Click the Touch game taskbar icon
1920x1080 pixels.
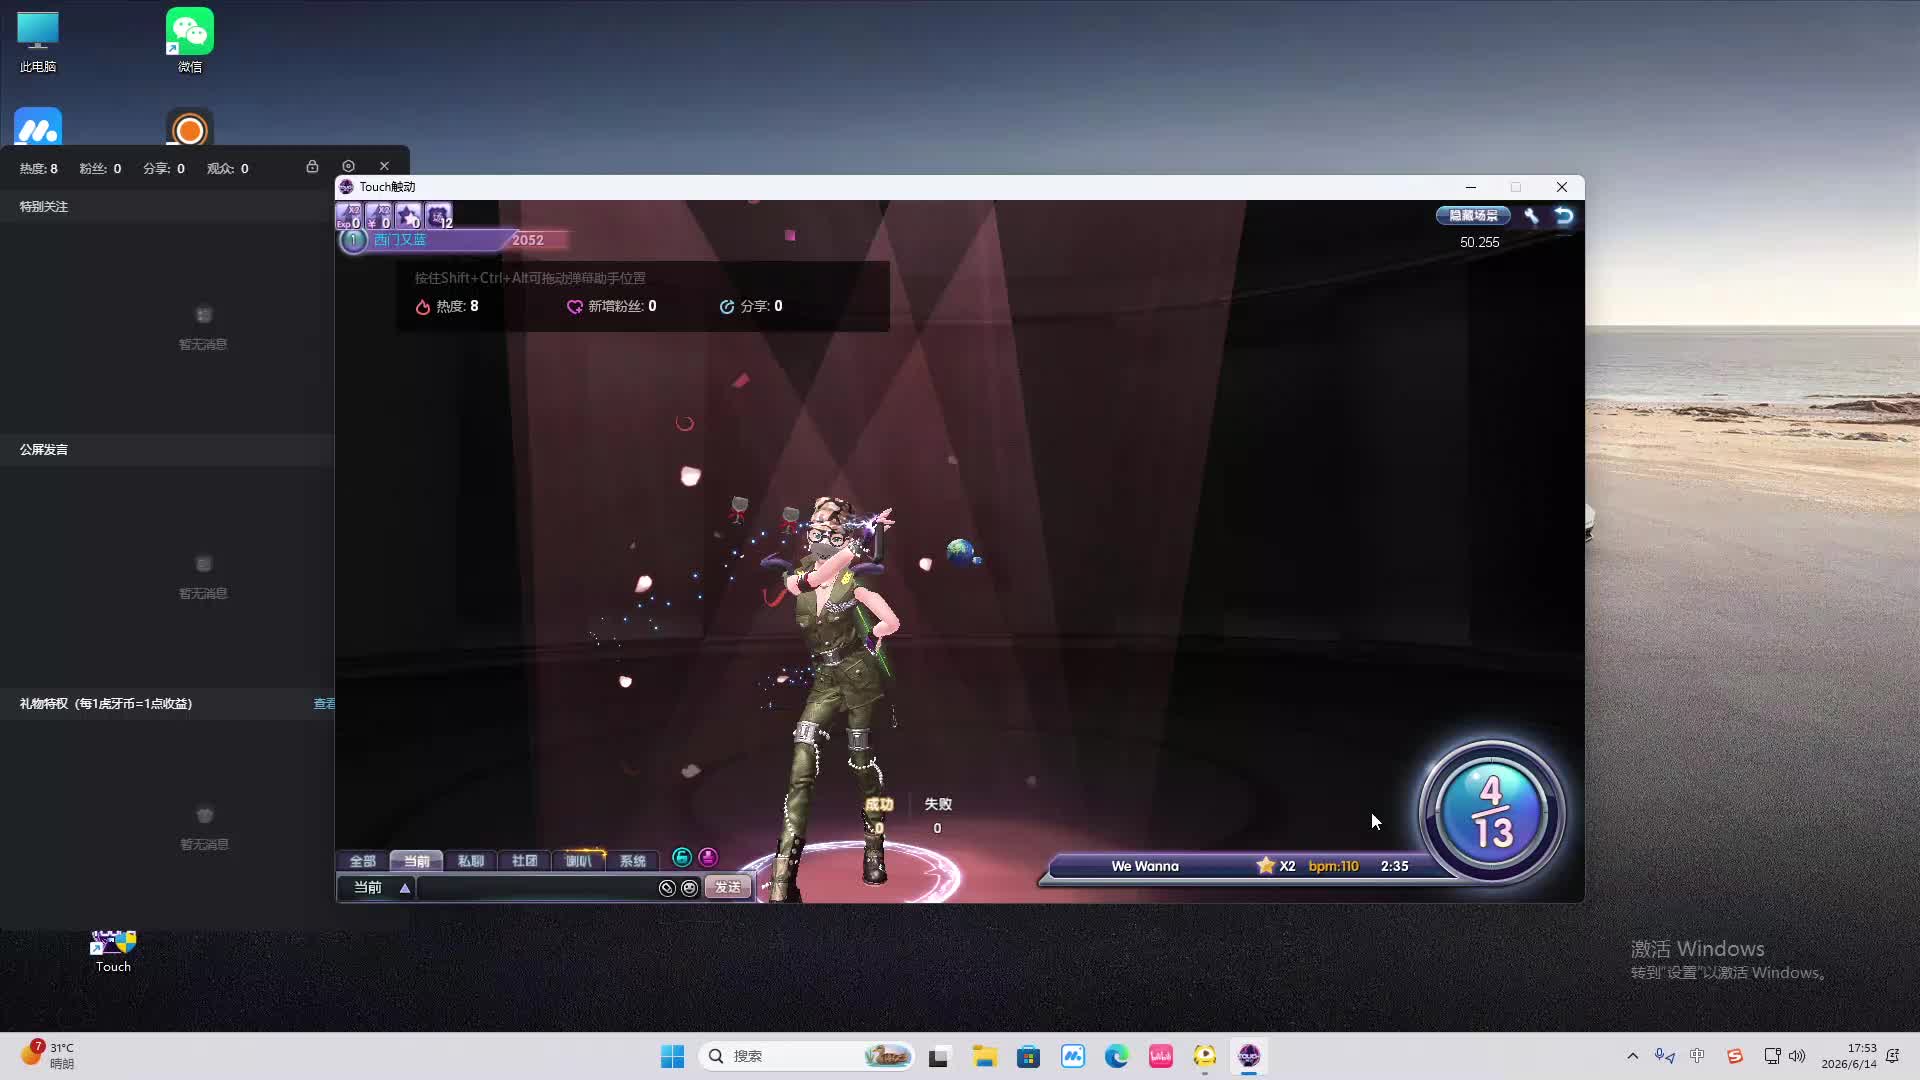pos(1248,1056)
